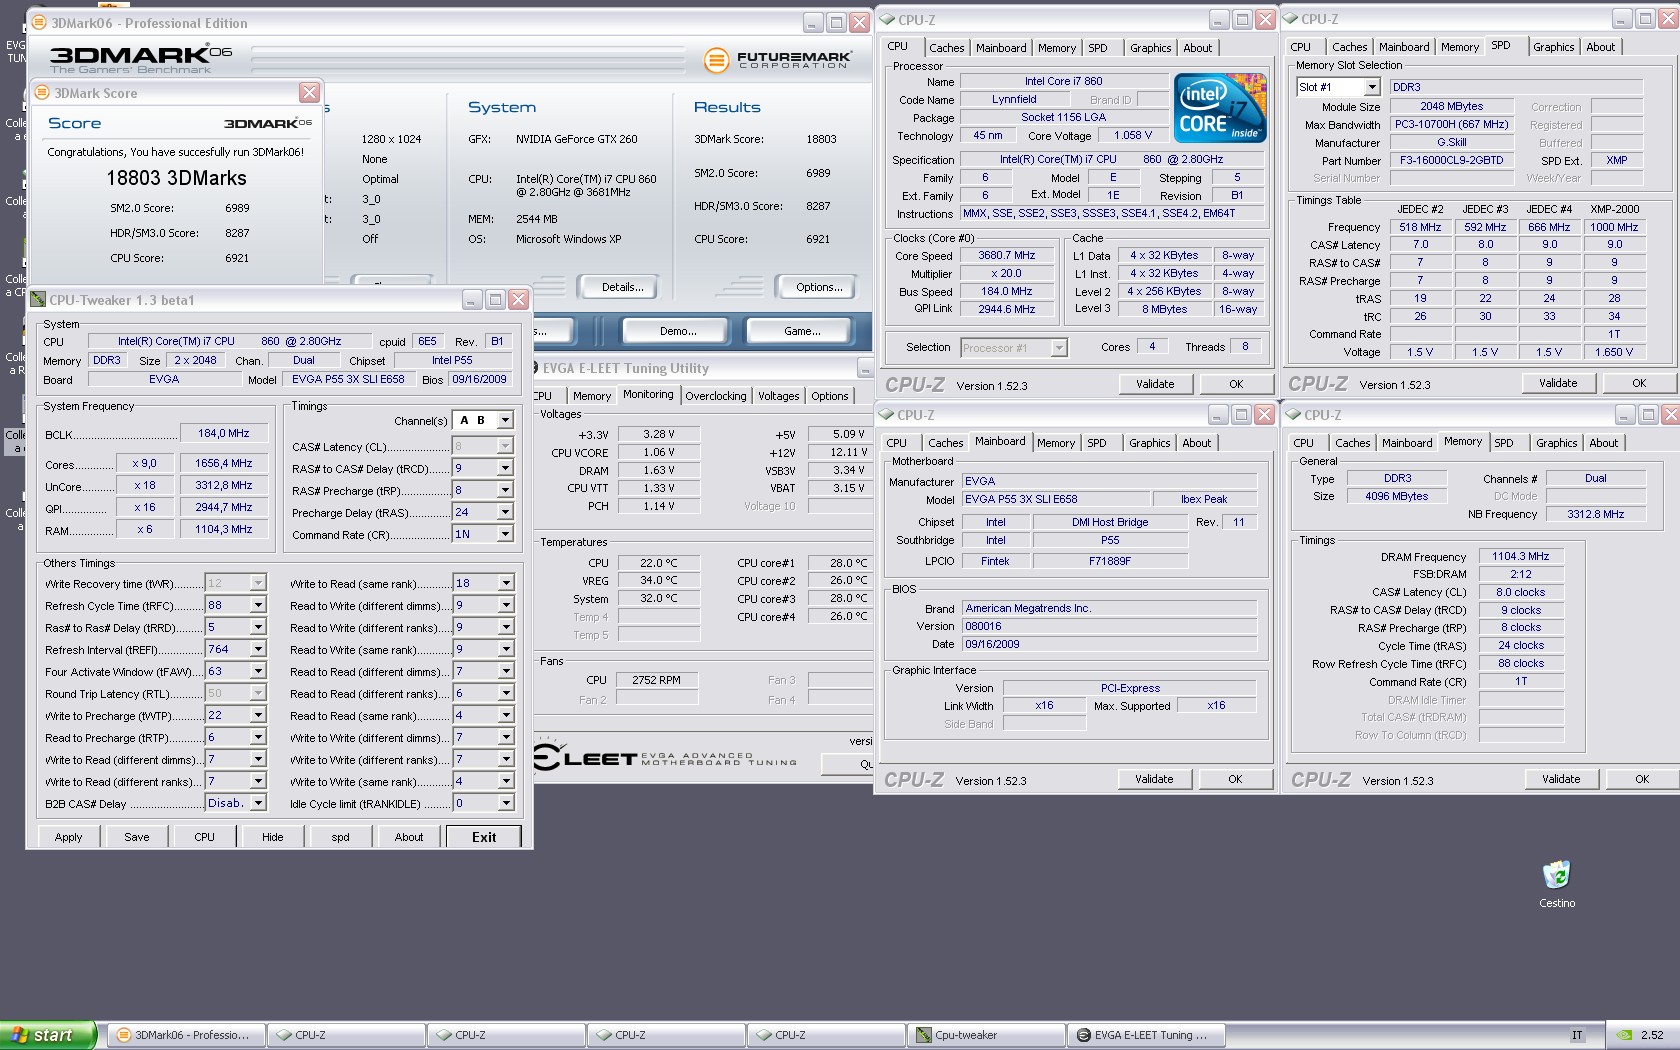Click Game... button in 3DMark06

pos(802,331)
